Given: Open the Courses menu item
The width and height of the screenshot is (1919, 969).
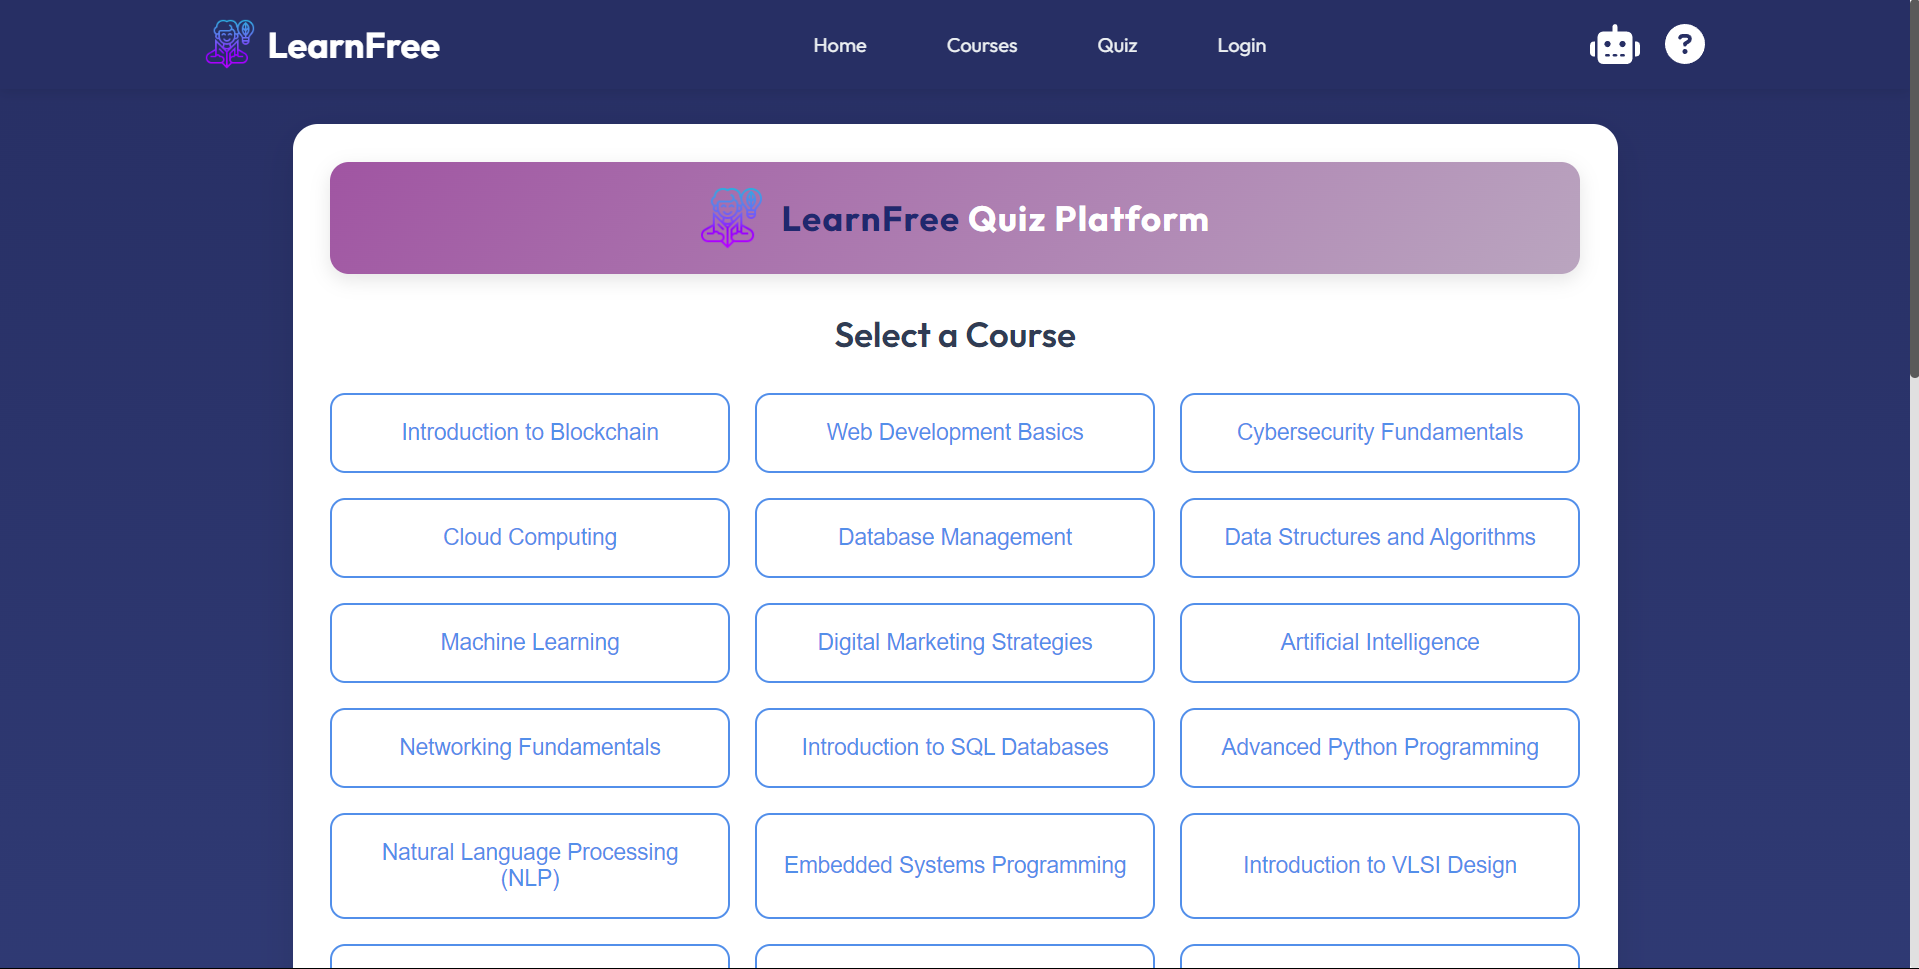Looking at the screenshot, I should pyautogui.click(x=982, y=45).
